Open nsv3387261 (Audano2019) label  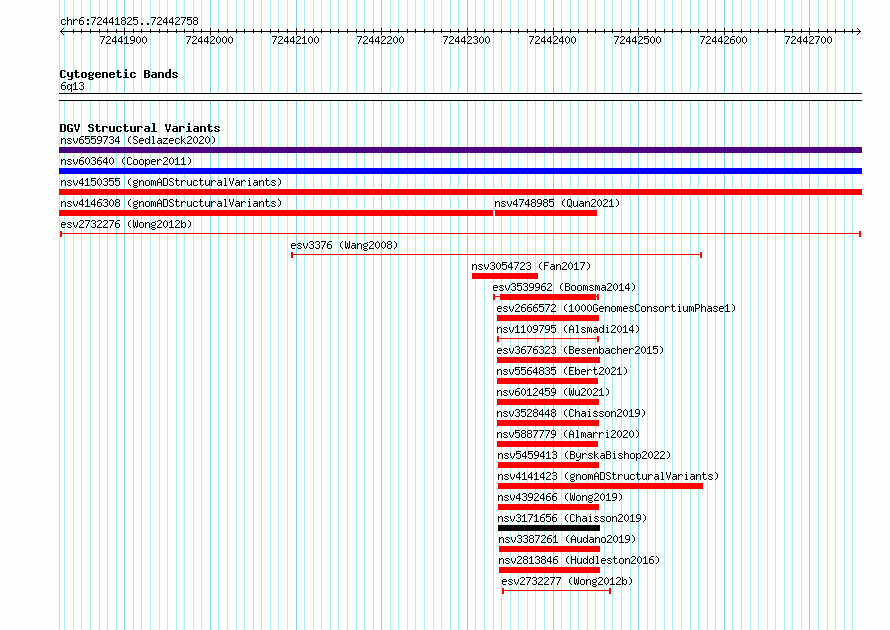[567, 539]
